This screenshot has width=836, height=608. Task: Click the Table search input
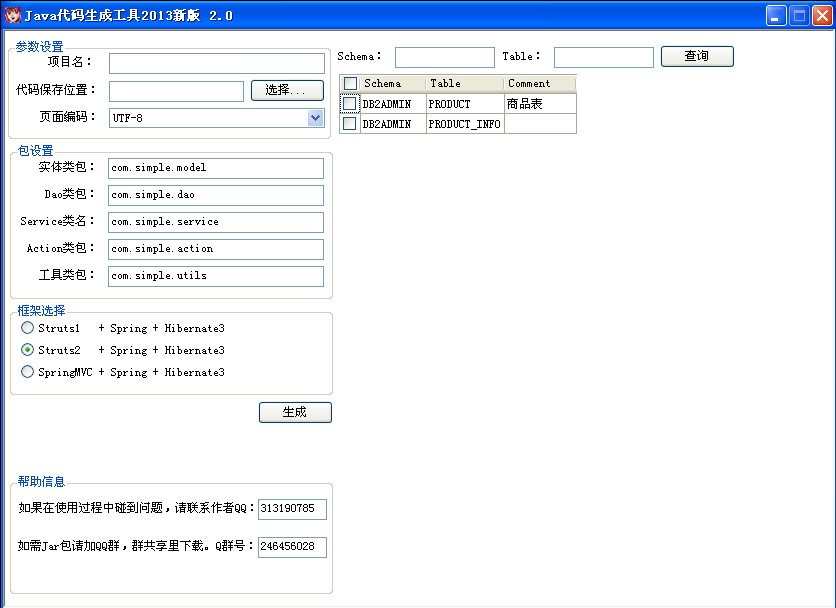click(604, 58)
